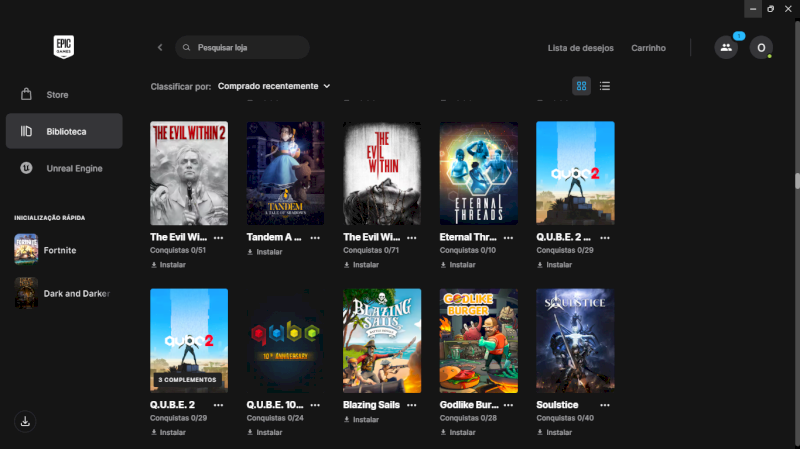The image size is (800, 449).
Task: Open the account profile avatar
Action: (x=761, y=48)
